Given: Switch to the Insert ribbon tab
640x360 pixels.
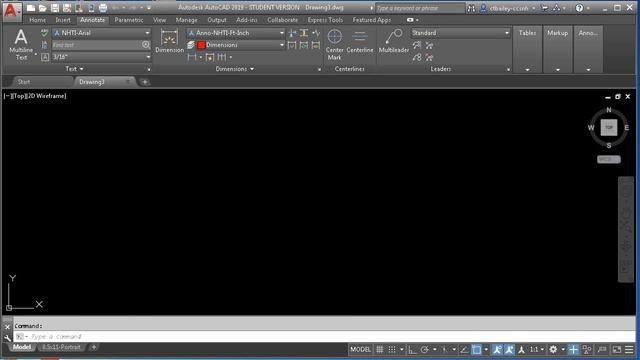Looking at the screenshot, I should pos(63,20).
